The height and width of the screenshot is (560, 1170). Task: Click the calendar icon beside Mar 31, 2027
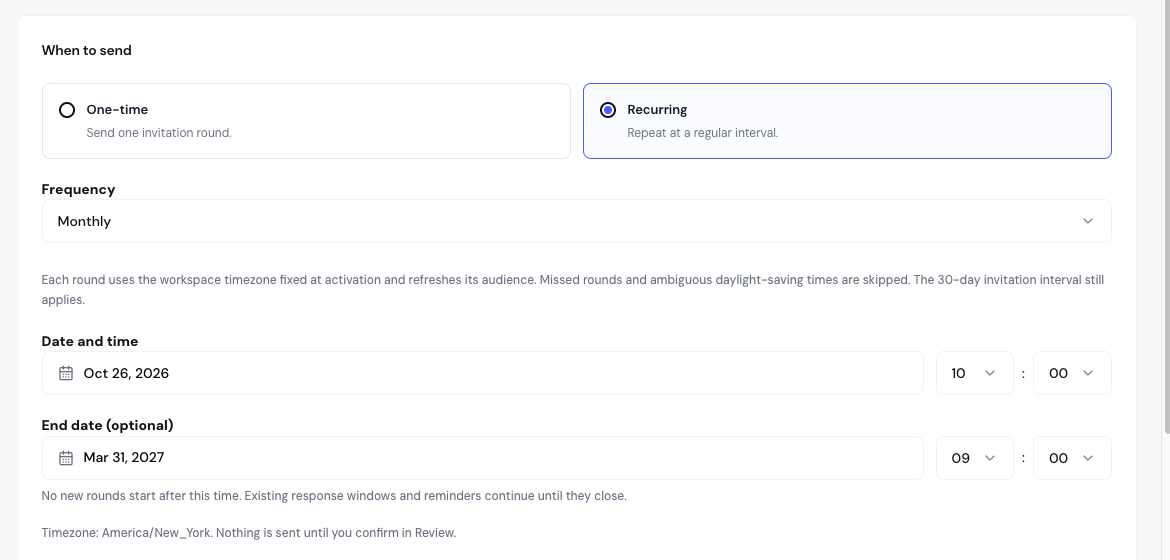click(x=66, y=458)
